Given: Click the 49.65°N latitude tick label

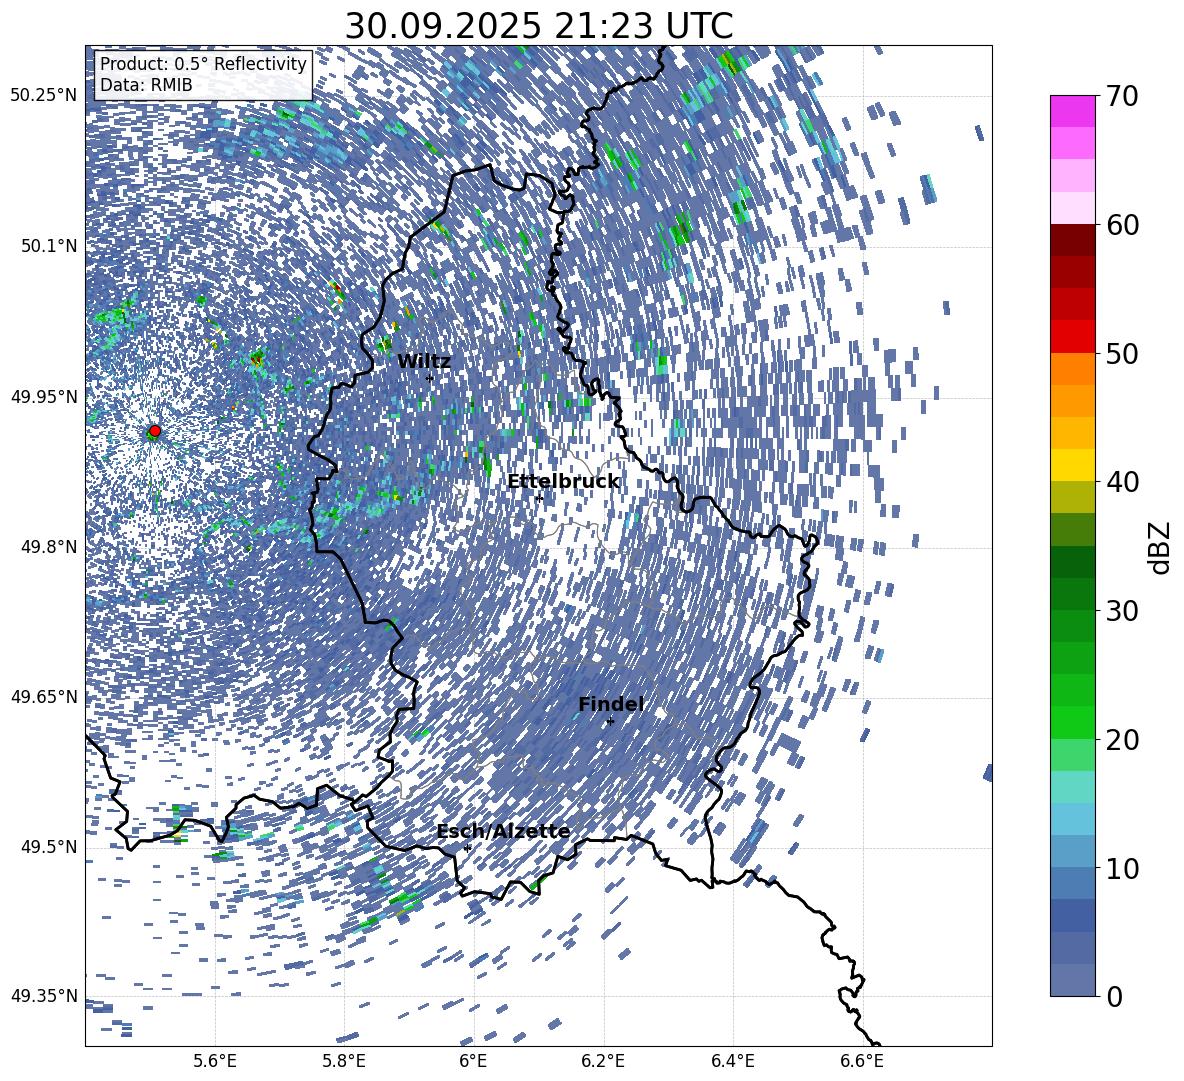Looking at the screenshot, I should pos(44,696).
